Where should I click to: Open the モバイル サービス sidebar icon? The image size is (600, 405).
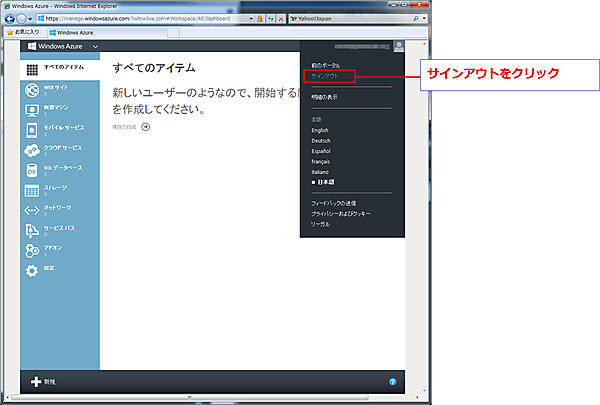[32, 129]
